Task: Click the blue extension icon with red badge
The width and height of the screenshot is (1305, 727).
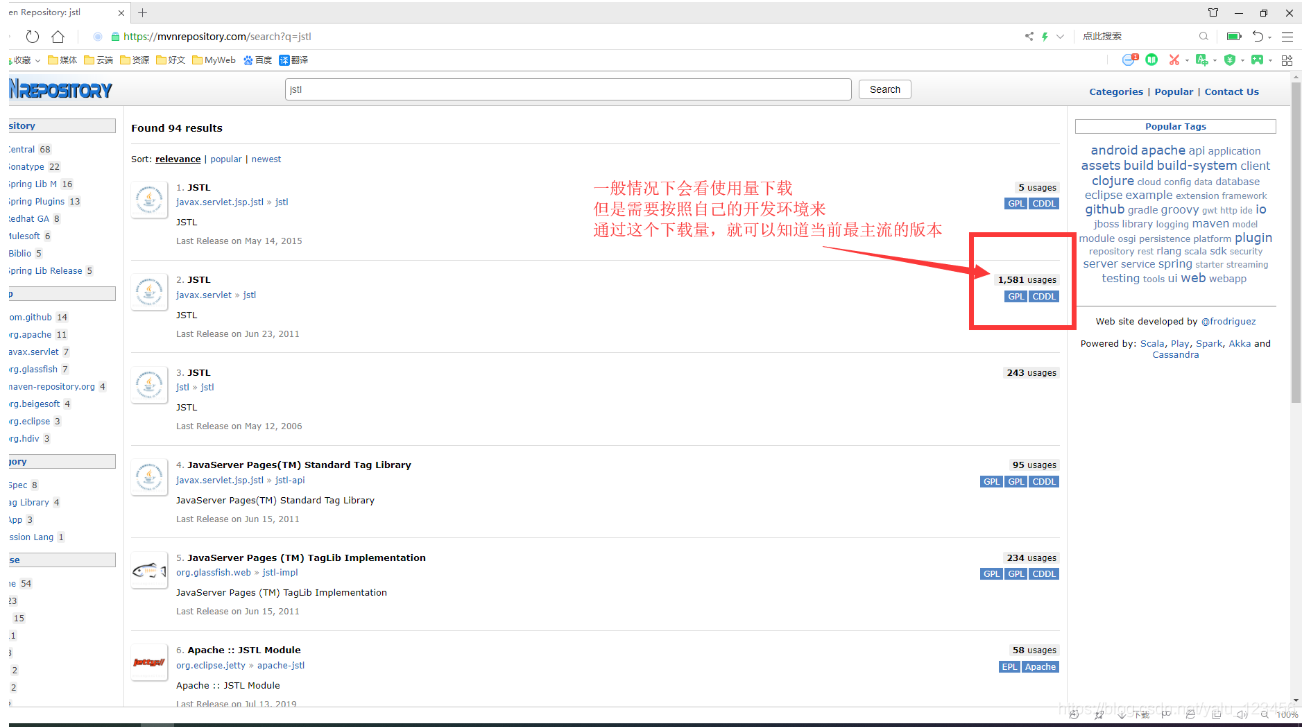Action: tap(1129, 60)
